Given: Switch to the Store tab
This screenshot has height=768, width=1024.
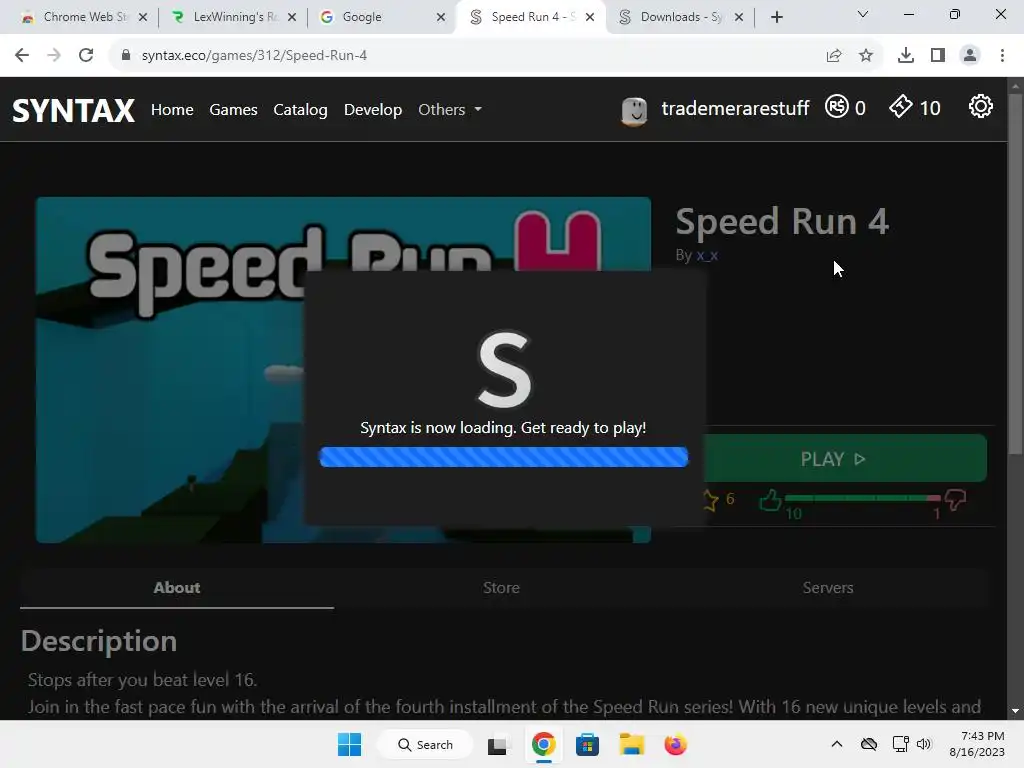Looking at the screenshot, I should [x=501, y=588].
